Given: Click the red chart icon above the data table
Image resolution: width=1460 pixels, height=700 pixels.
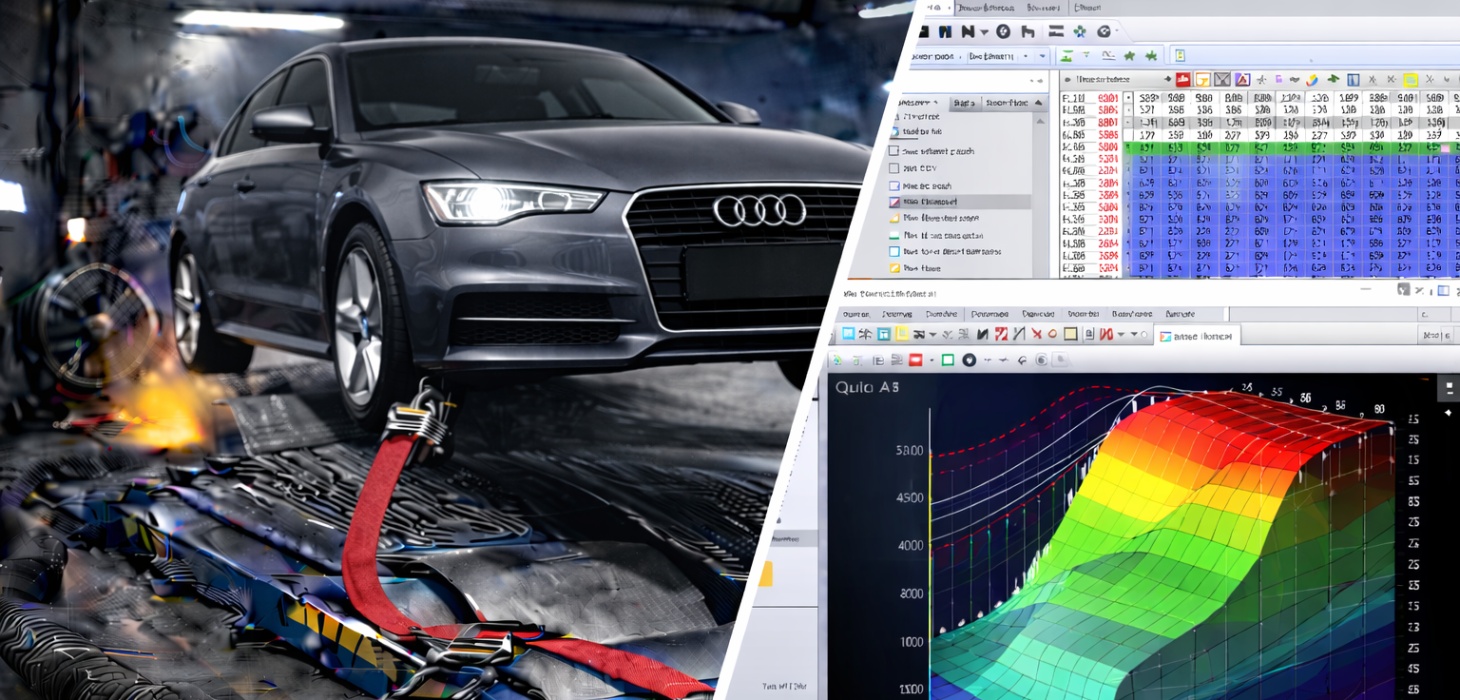Looking at the screenshot, I should click(x=1182, y=80).
